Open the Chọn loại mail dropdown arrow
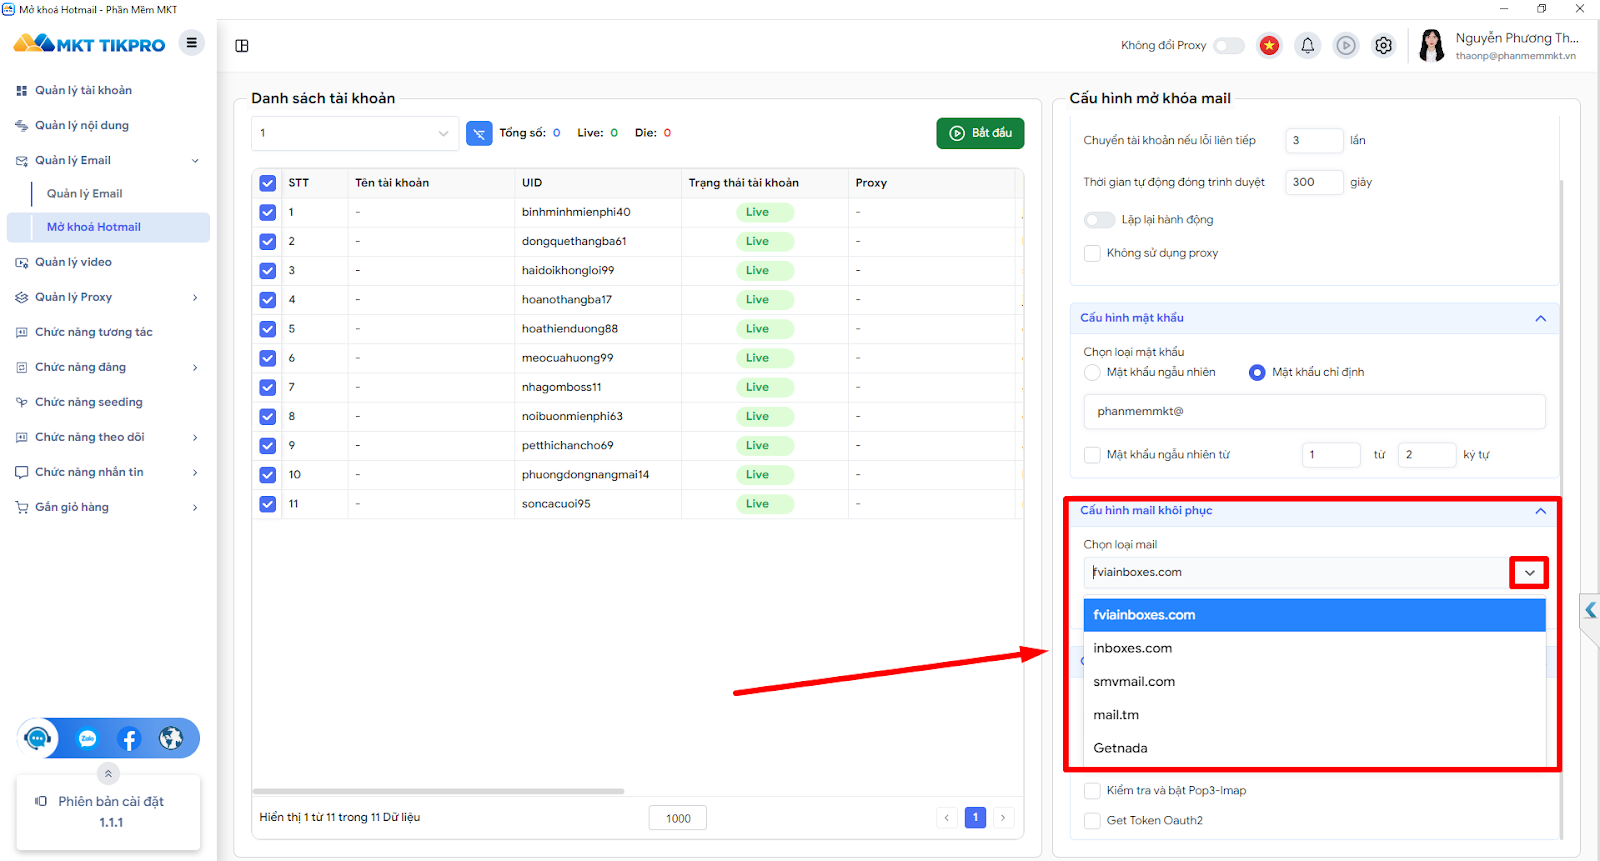The height and width of the screenshot is (861, 1600). pyautogui.click(x=1529, y=573)
